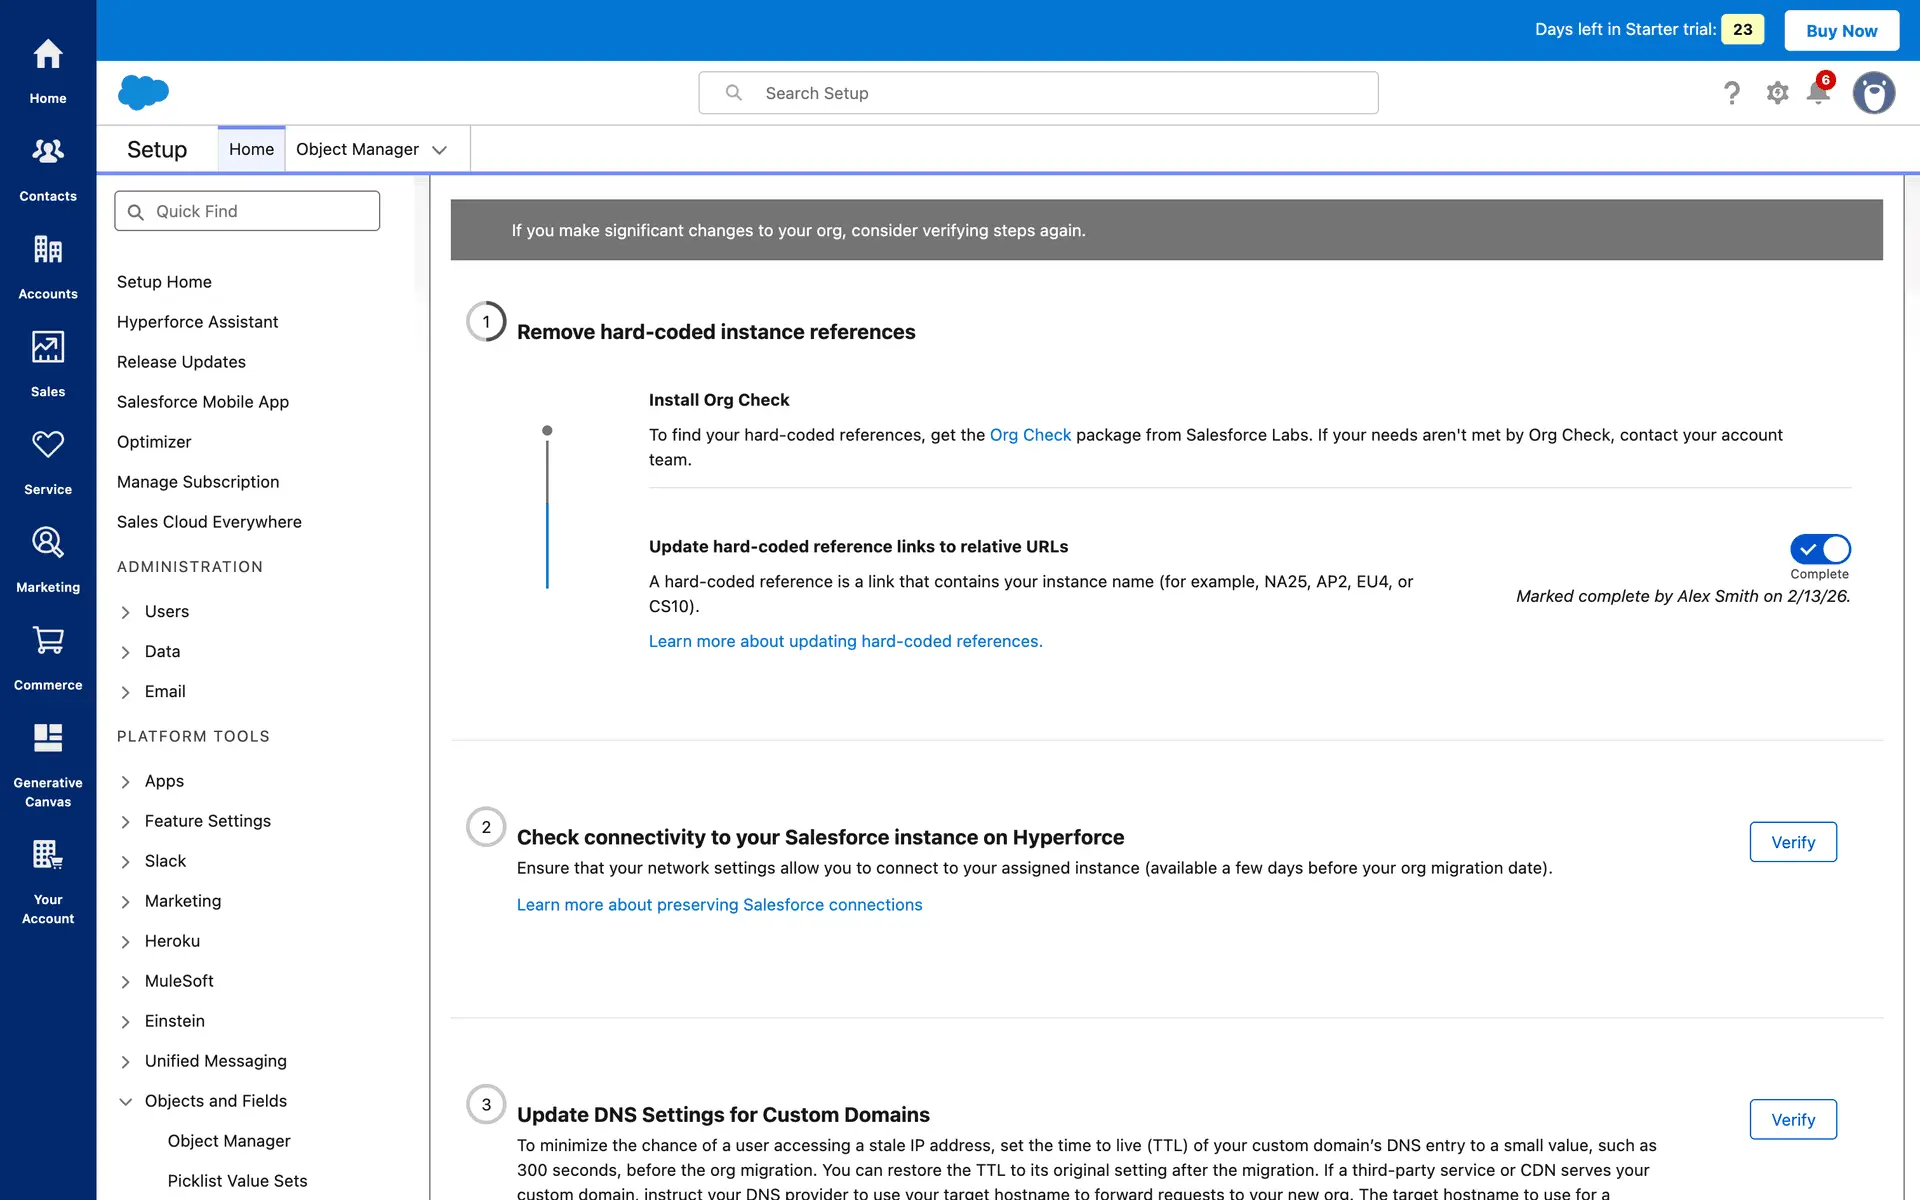Click the Buy Now button
The width and height of the screenshot is (1920, 1200).
(1841, 30)
